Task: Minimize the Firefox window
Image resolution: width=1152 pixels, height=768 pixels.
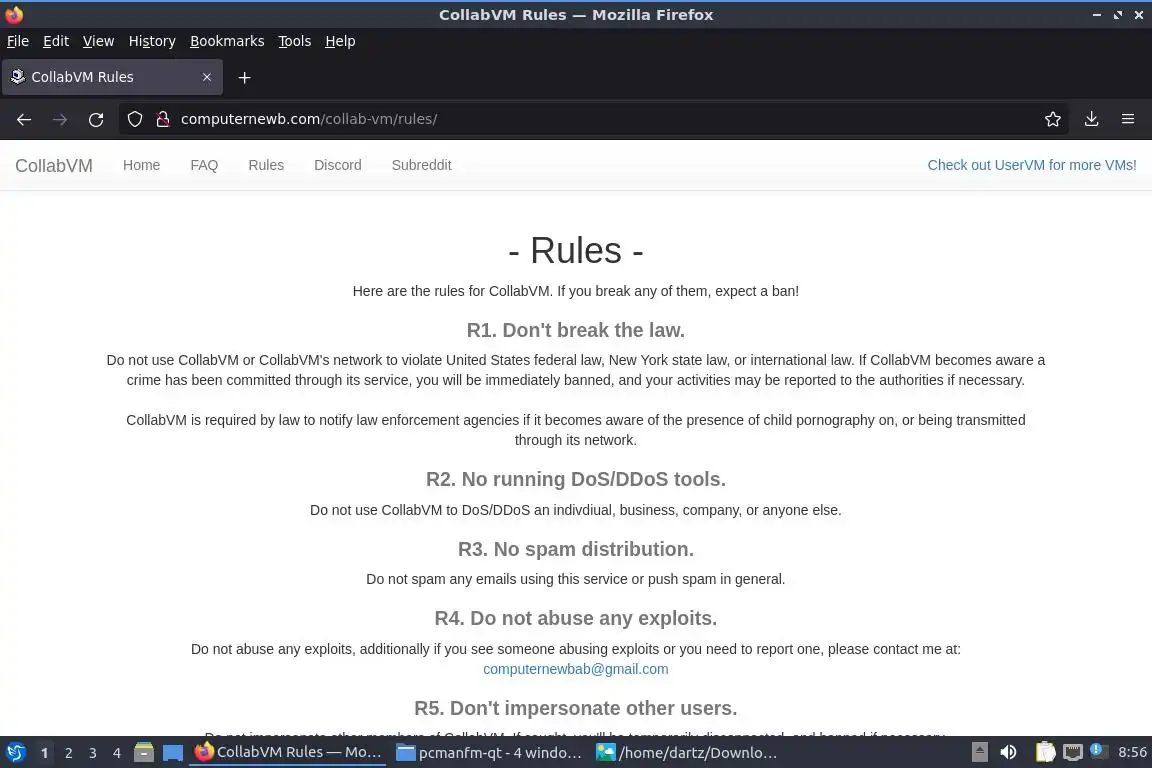Action: point(1096,15)
